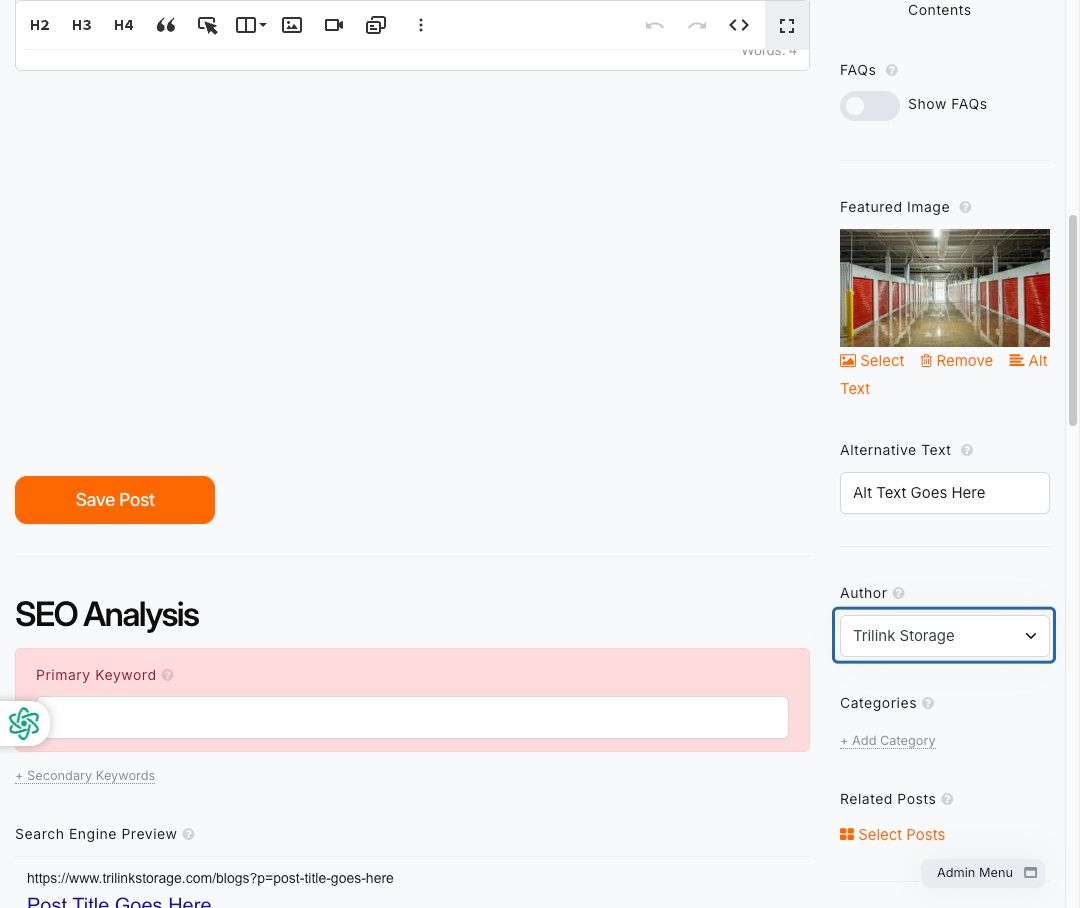Open the source code view

739,25
